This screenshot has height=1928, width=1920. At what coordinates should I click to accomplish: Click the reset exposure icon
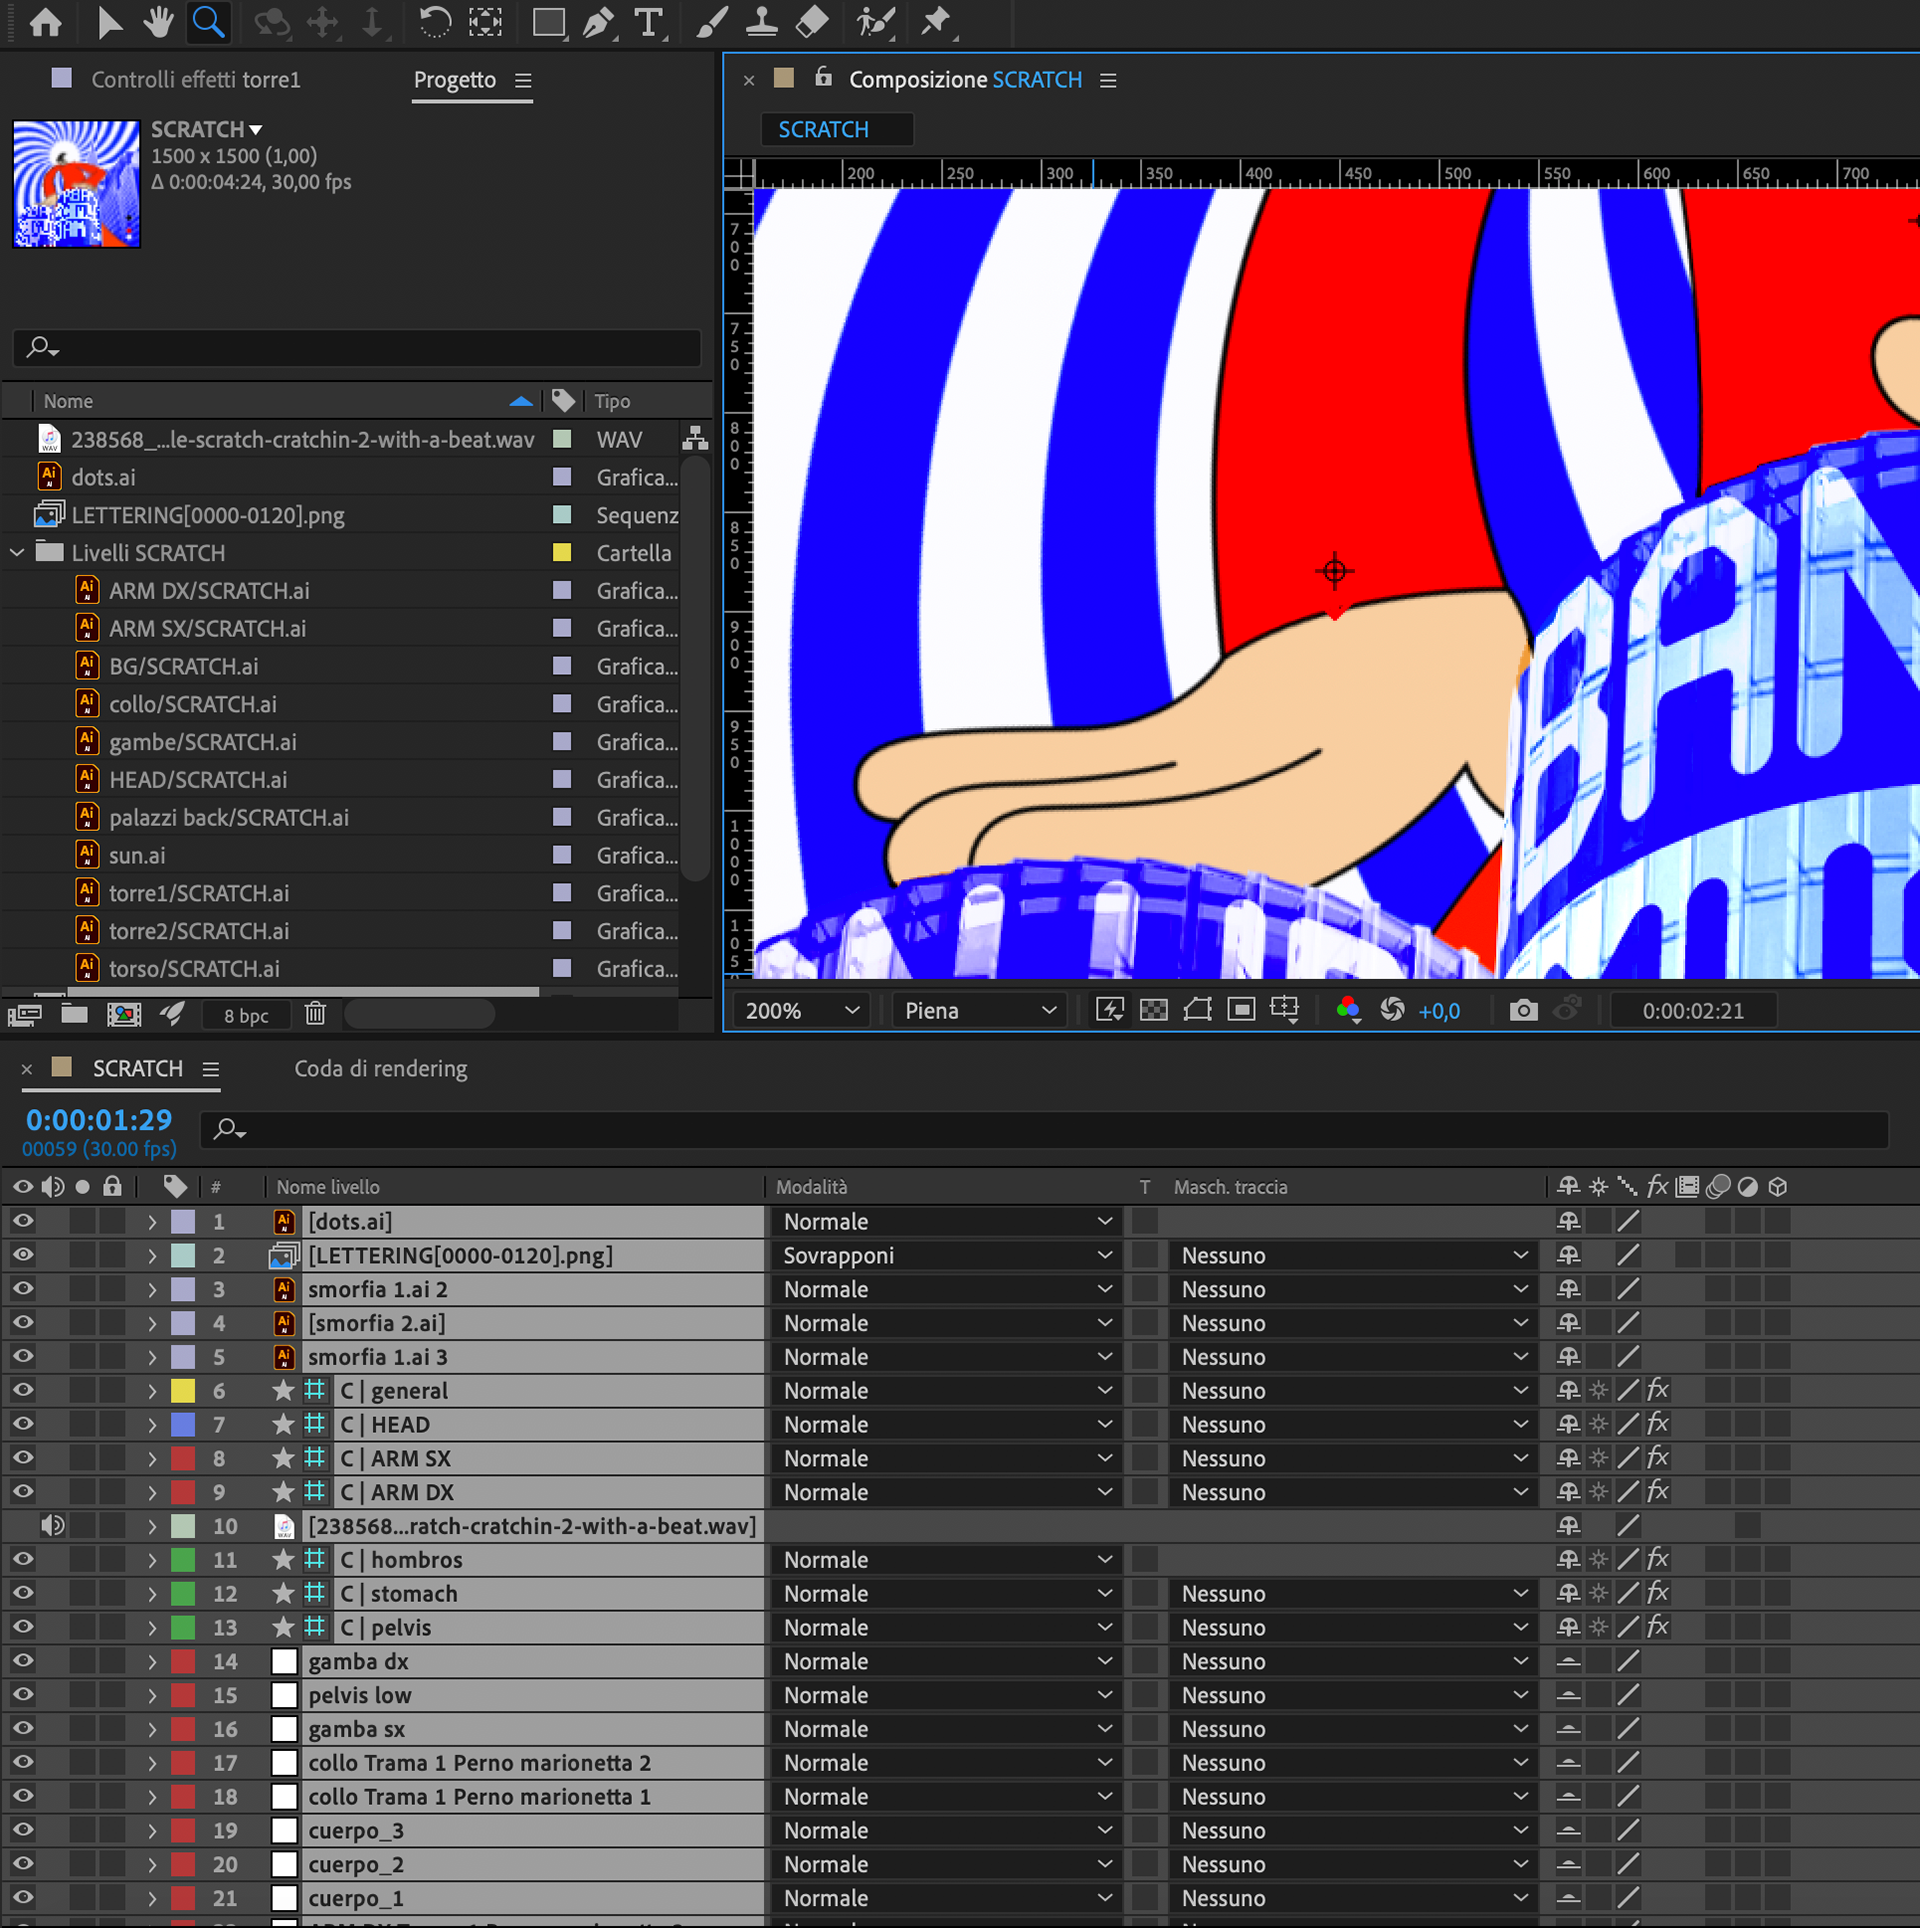[1392, 1010]
